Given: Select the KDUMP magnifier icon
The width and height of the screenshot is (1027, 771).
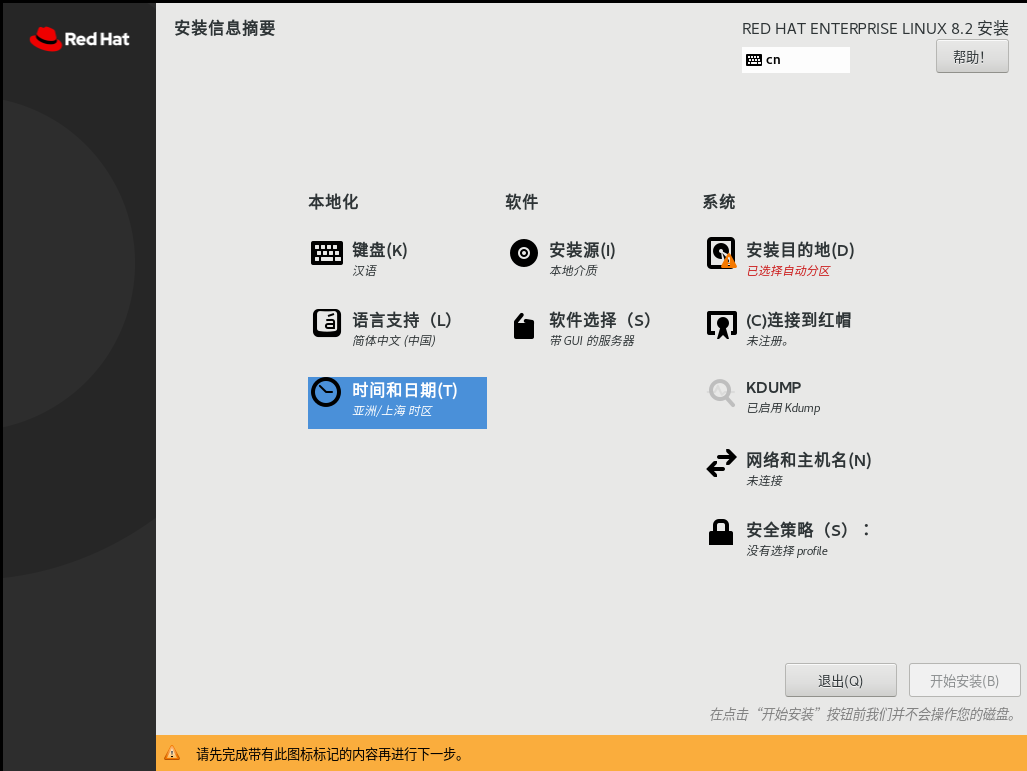Looking at the screenshot, I should pyautogui.click(x=720, y=392).
